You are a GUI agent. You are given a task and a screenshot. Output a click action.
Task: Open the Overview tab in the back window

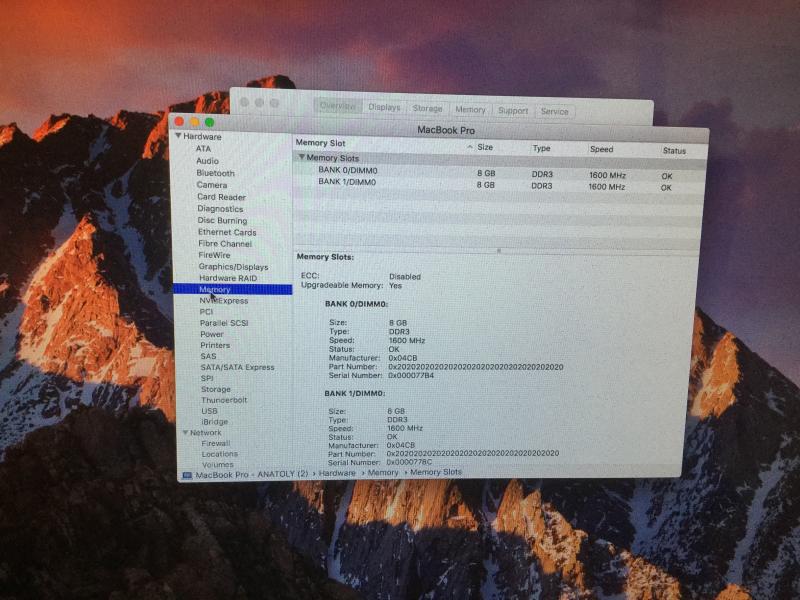coord(337,106)
